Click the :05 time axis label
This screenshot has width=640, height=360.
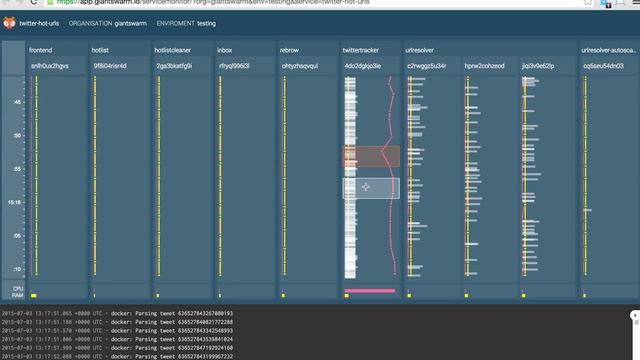point(17,236)
